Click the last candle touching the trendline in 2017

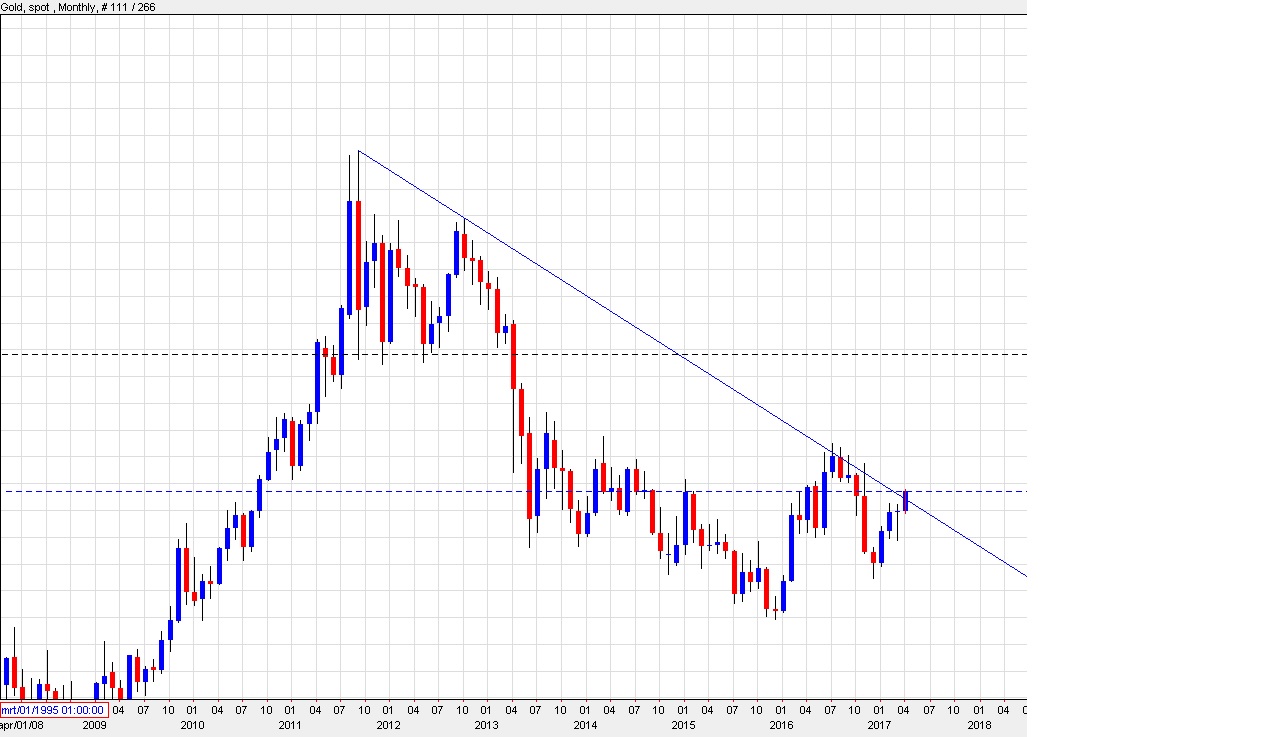906,501
